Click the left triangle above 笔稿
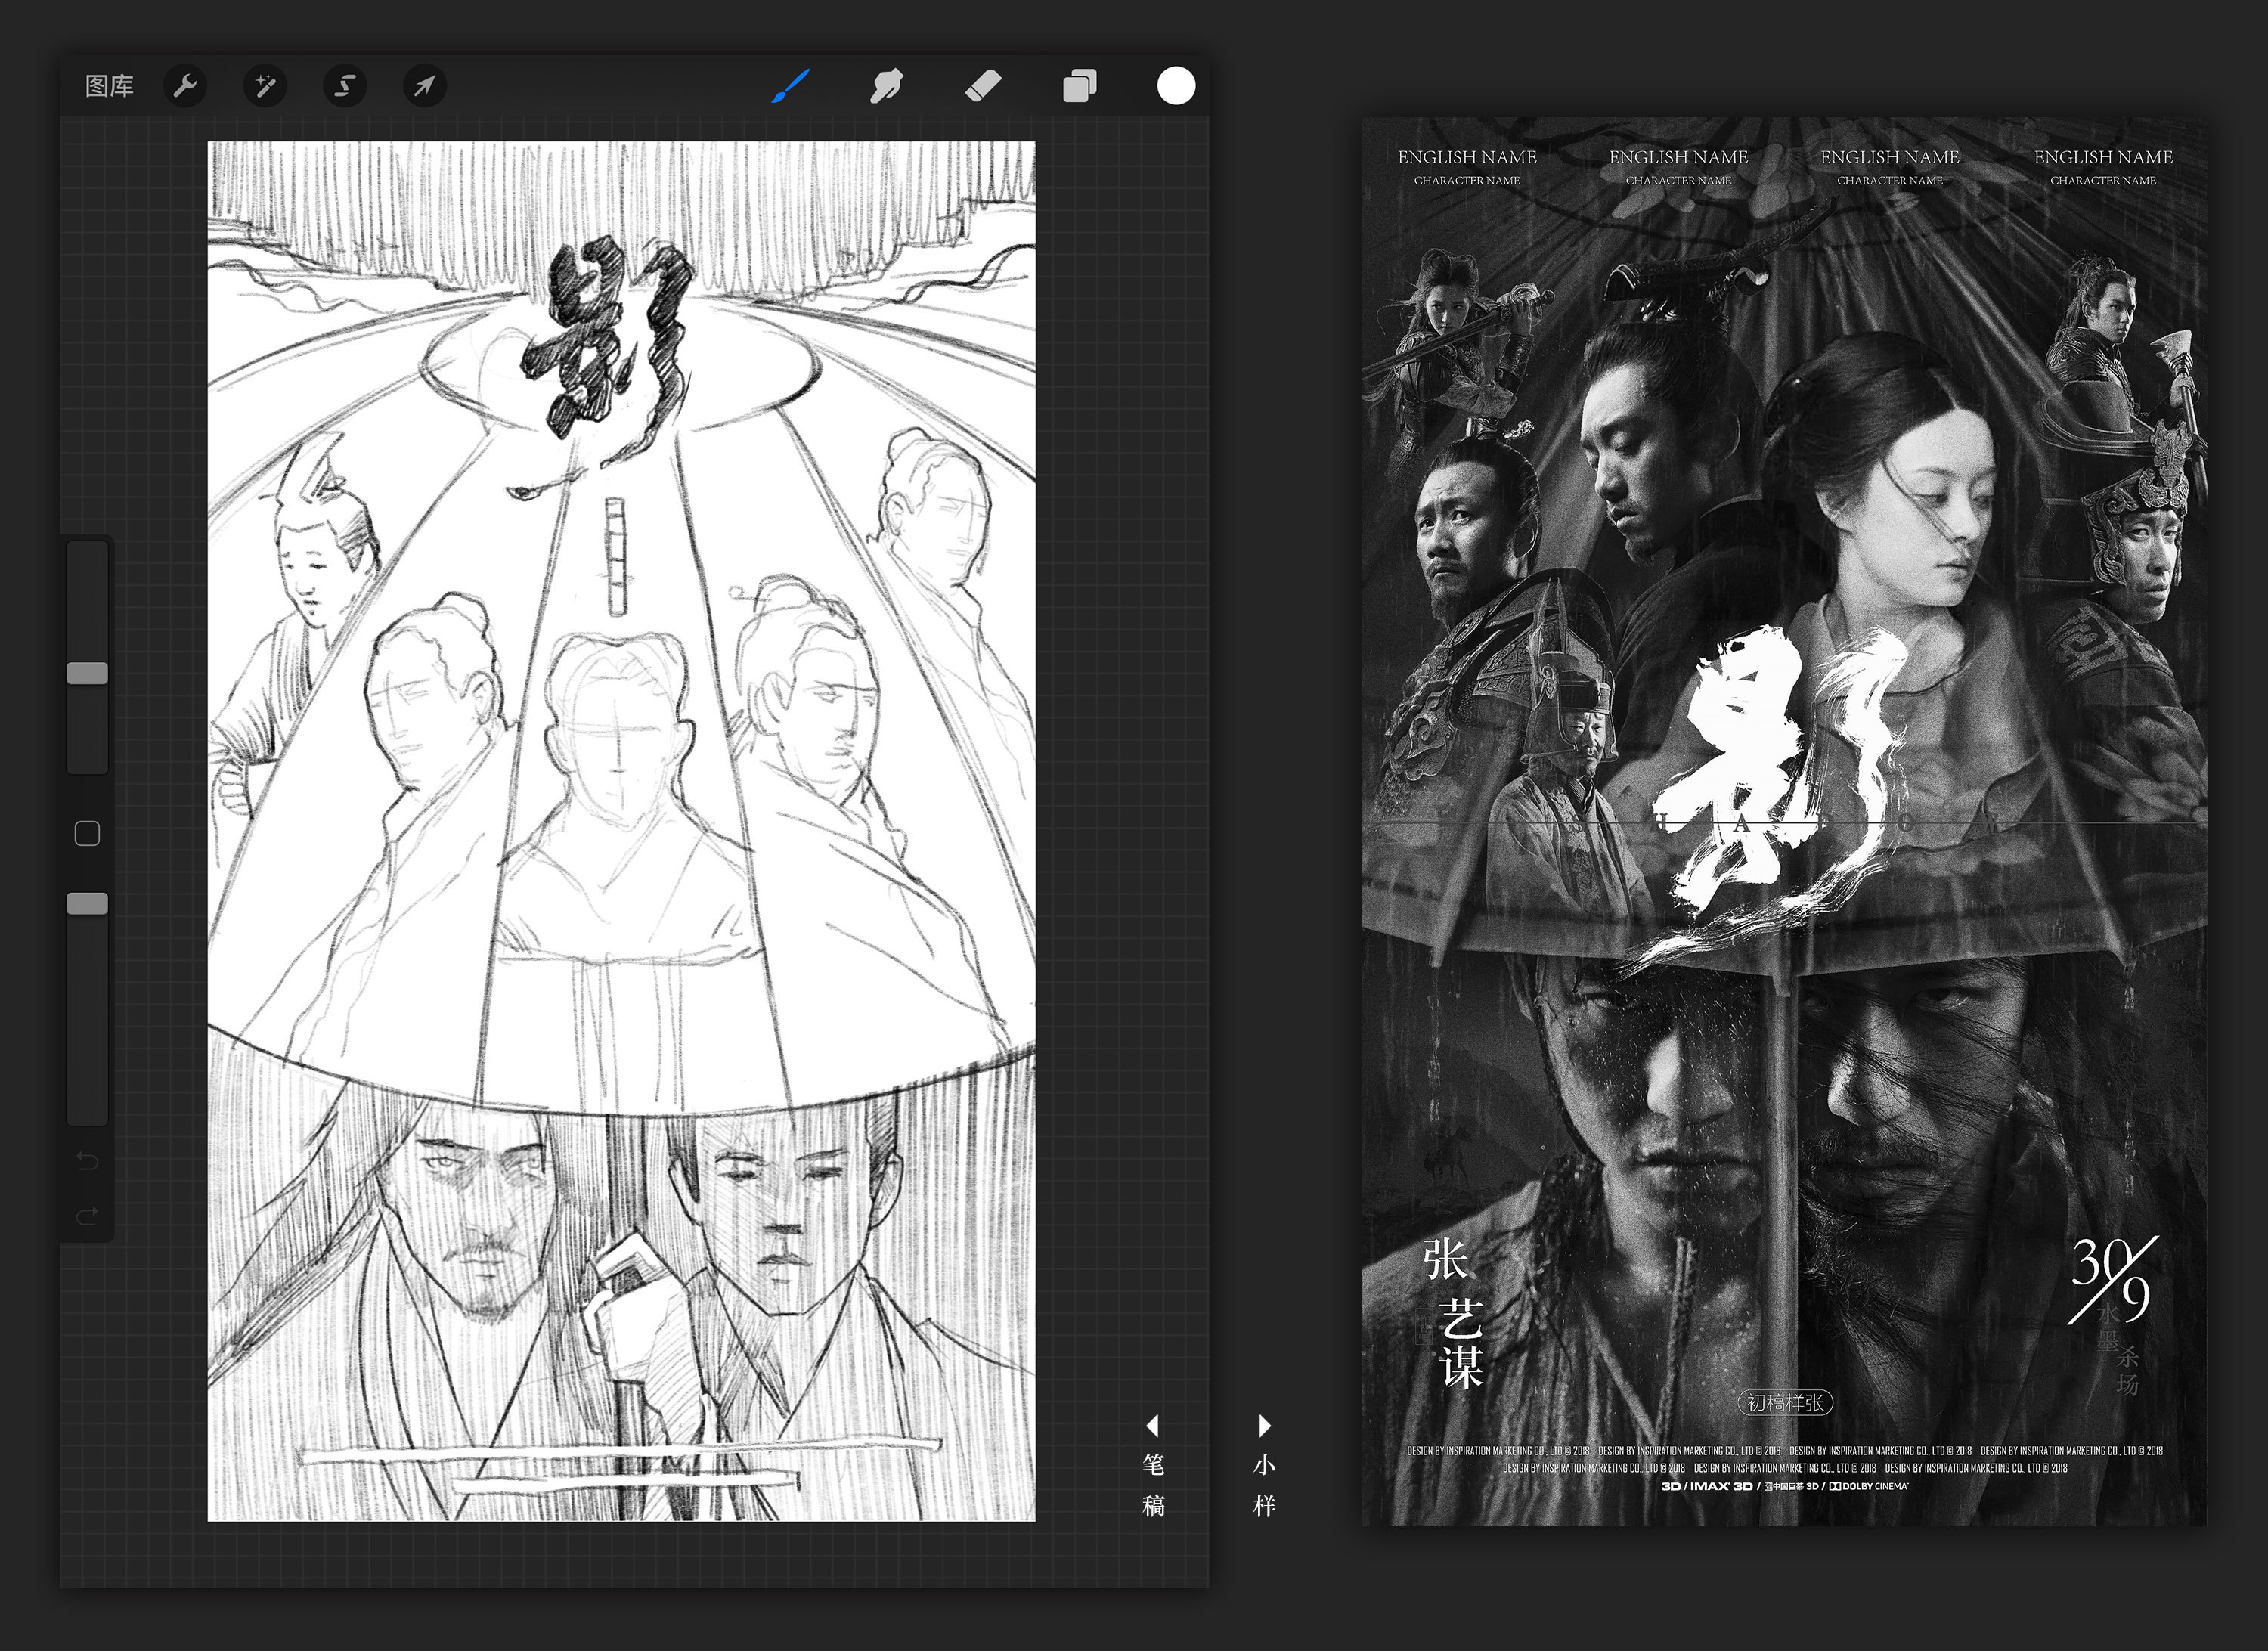The width and height of the screenshot is (2268, 1651). tap(1152, 1425)
